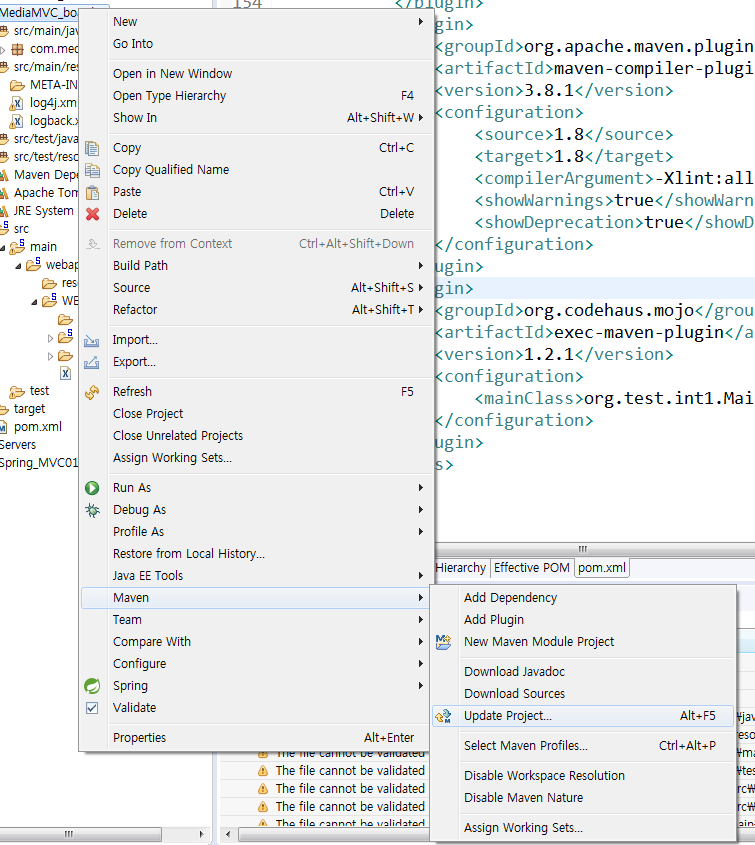The height and width of the screenshot is (845, 755).
Task: Select the target folder in tree
Action: tap(29, 409)
